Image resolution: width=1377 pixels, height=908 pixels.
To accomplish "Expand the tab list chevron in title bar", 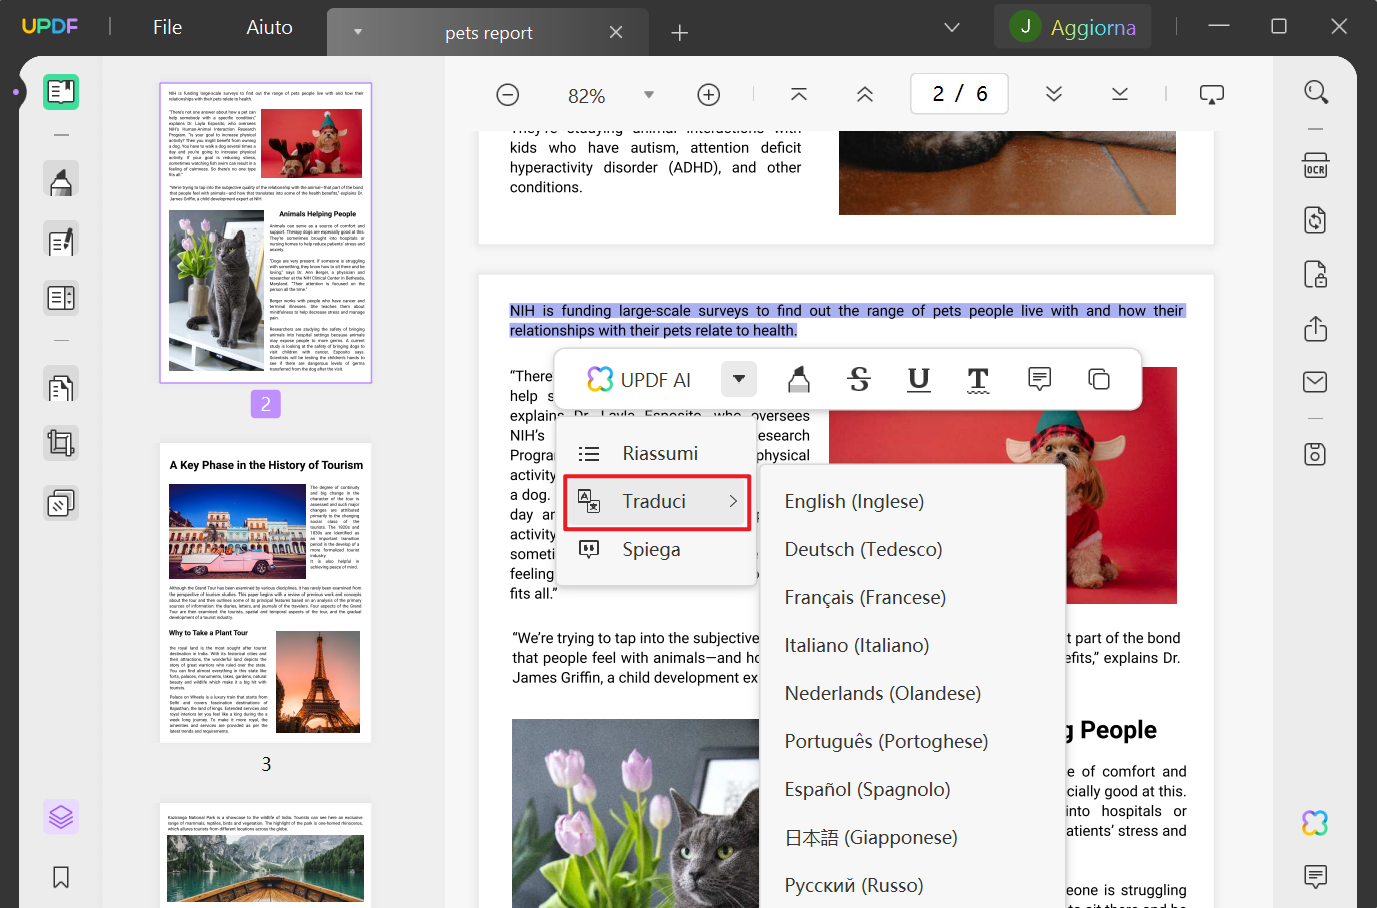I will tap(952, 27).
